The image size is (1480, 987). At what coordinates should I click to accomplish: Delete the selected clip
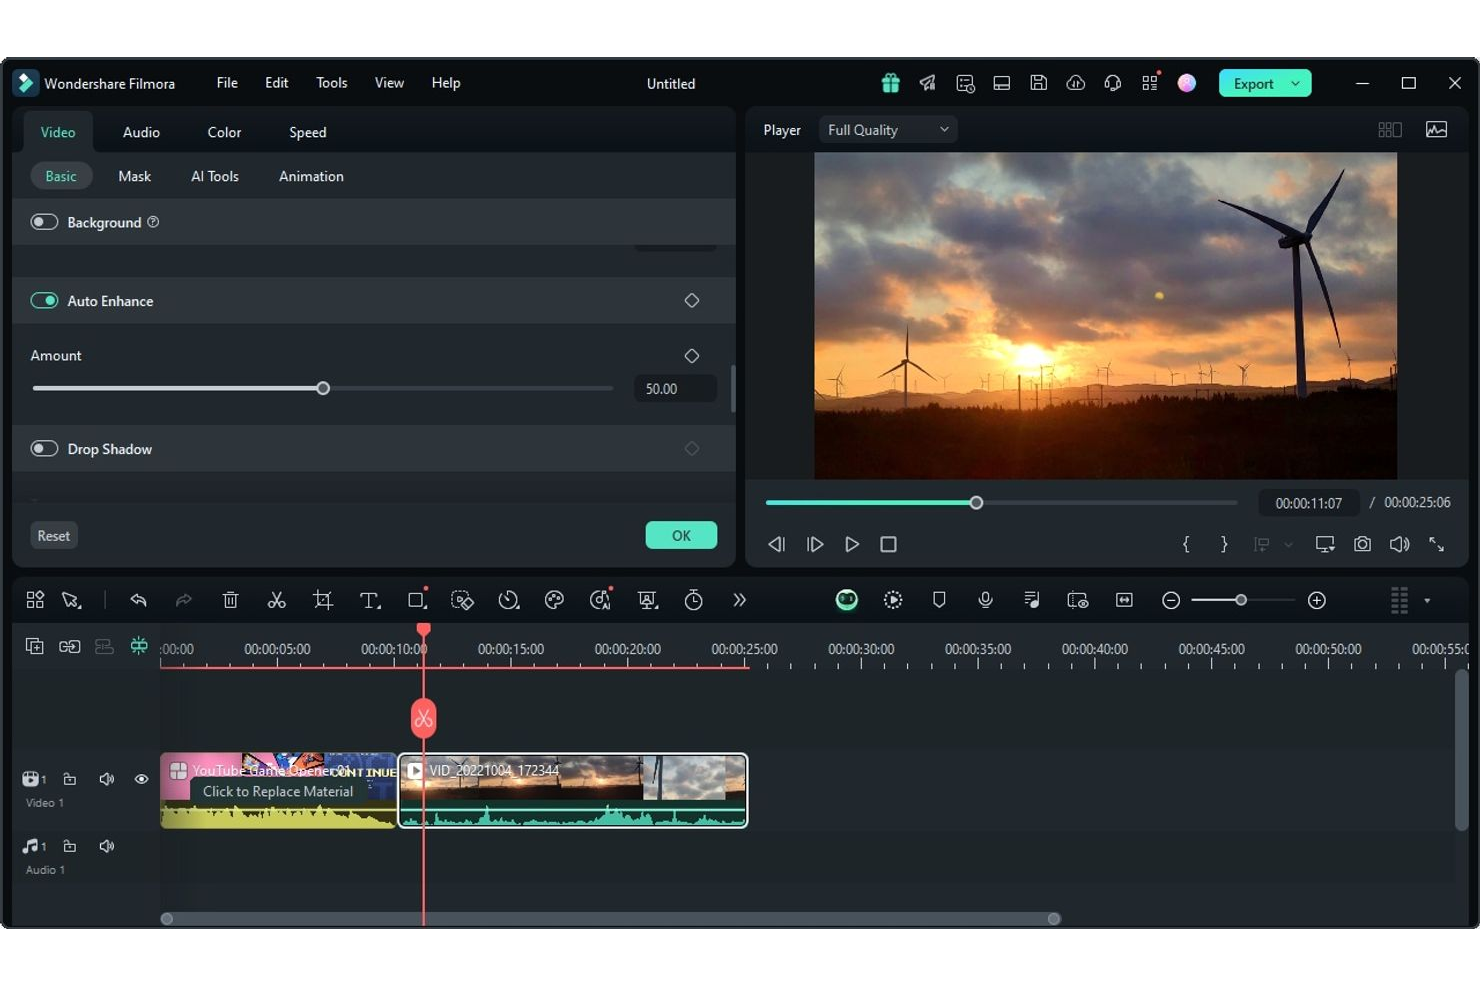(x=231, y=600)
